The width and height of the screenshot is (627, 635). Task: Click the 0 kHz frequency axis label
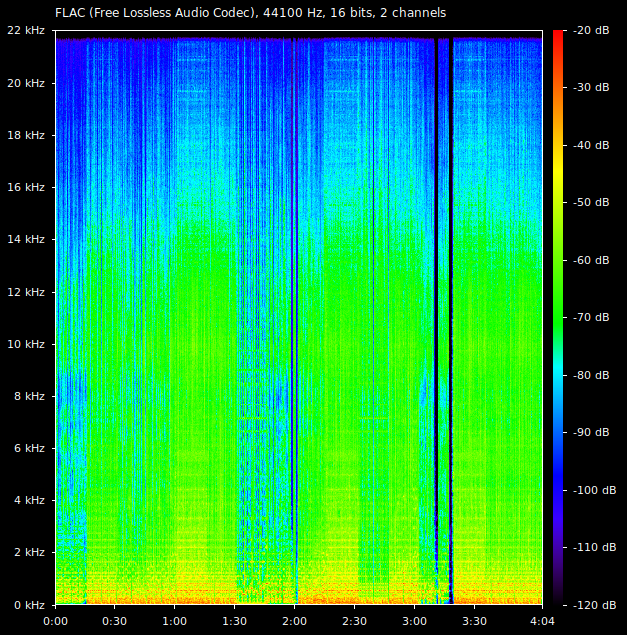pos(29,605)
